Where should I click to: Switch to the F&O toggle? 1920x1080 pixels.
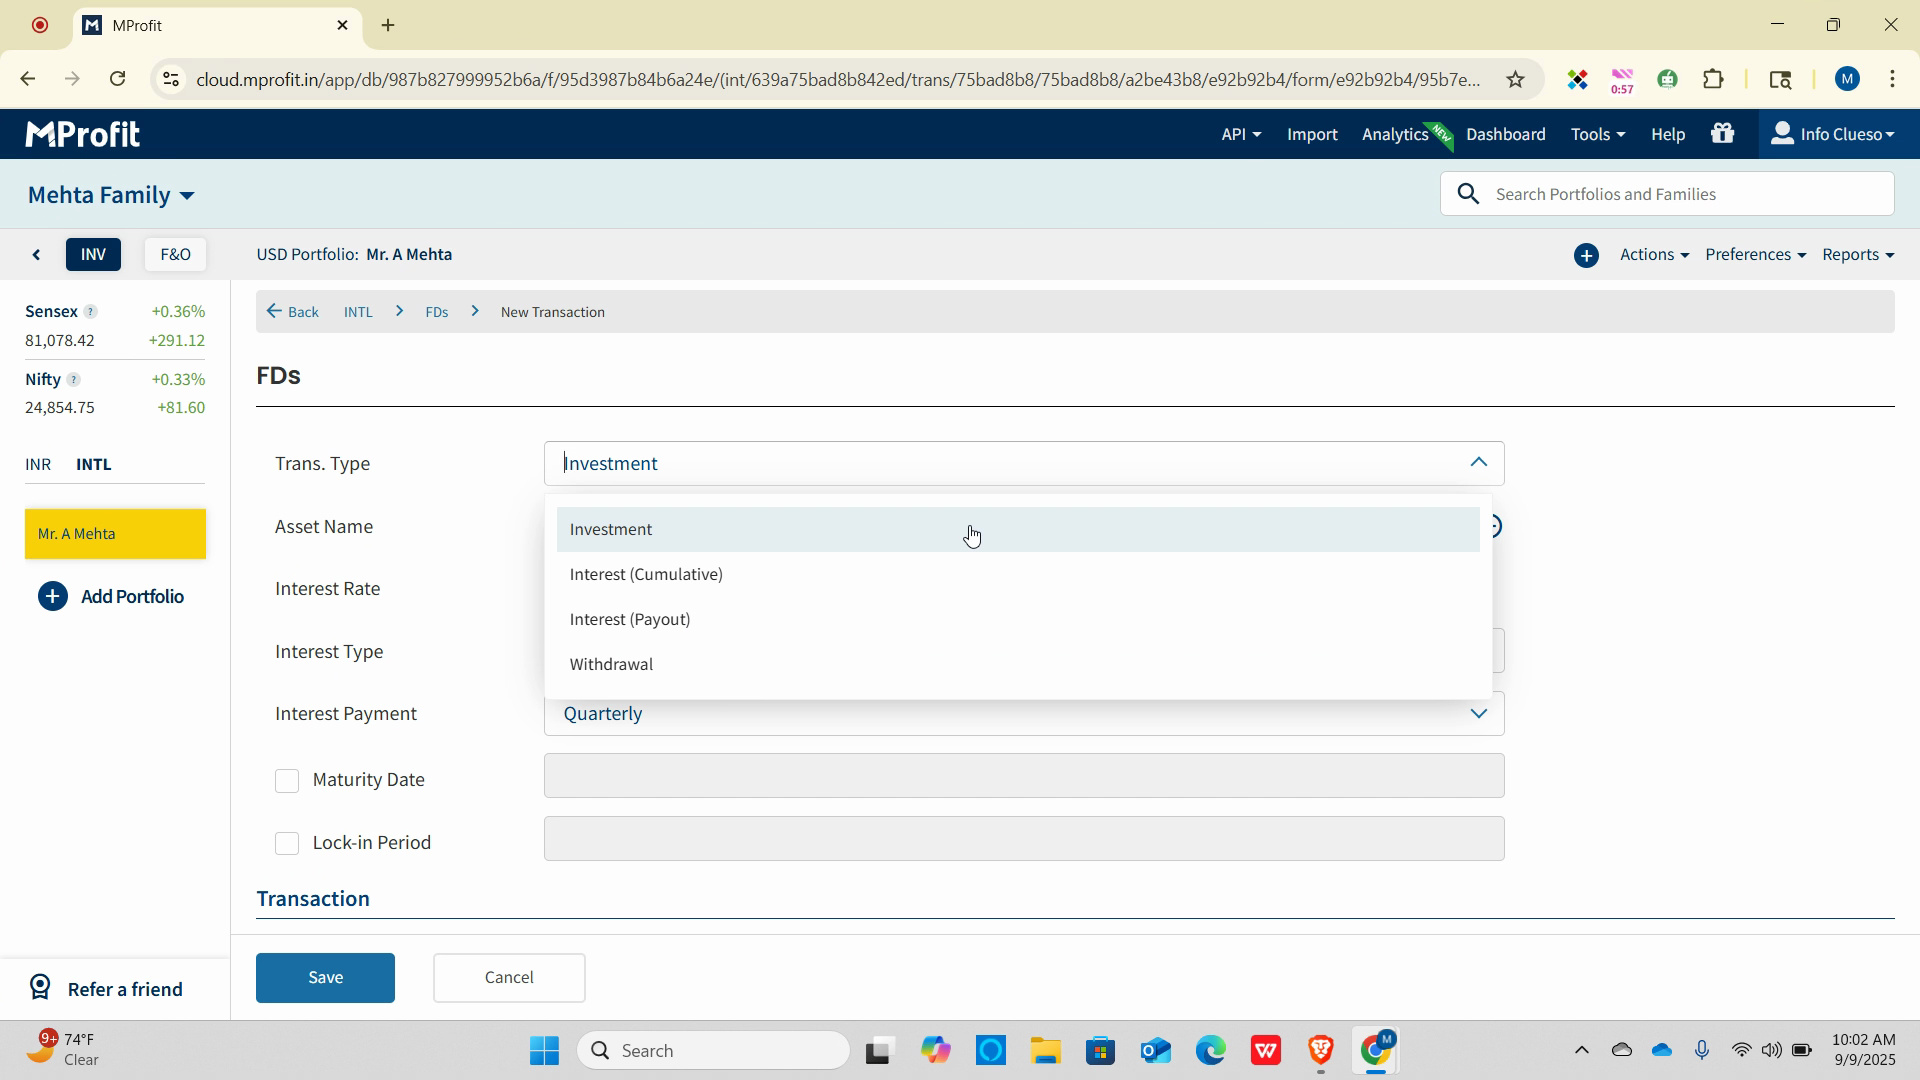(x=175, y=255)
